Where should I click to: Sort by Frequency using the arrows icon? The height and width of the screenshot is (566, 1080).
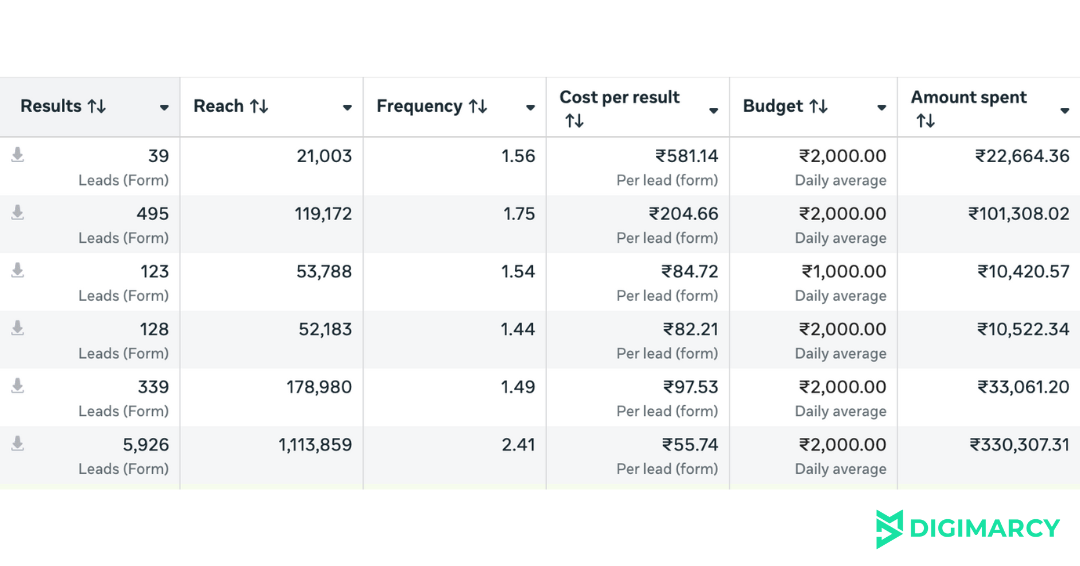478,107
